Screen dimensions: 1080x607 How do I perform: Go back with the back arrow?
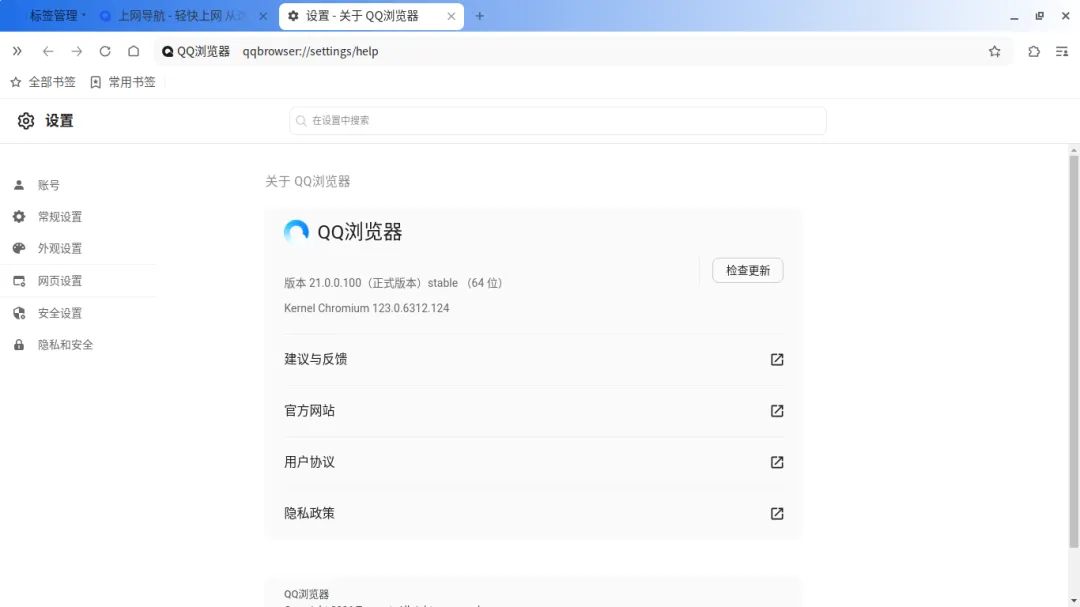click(48, 51)
